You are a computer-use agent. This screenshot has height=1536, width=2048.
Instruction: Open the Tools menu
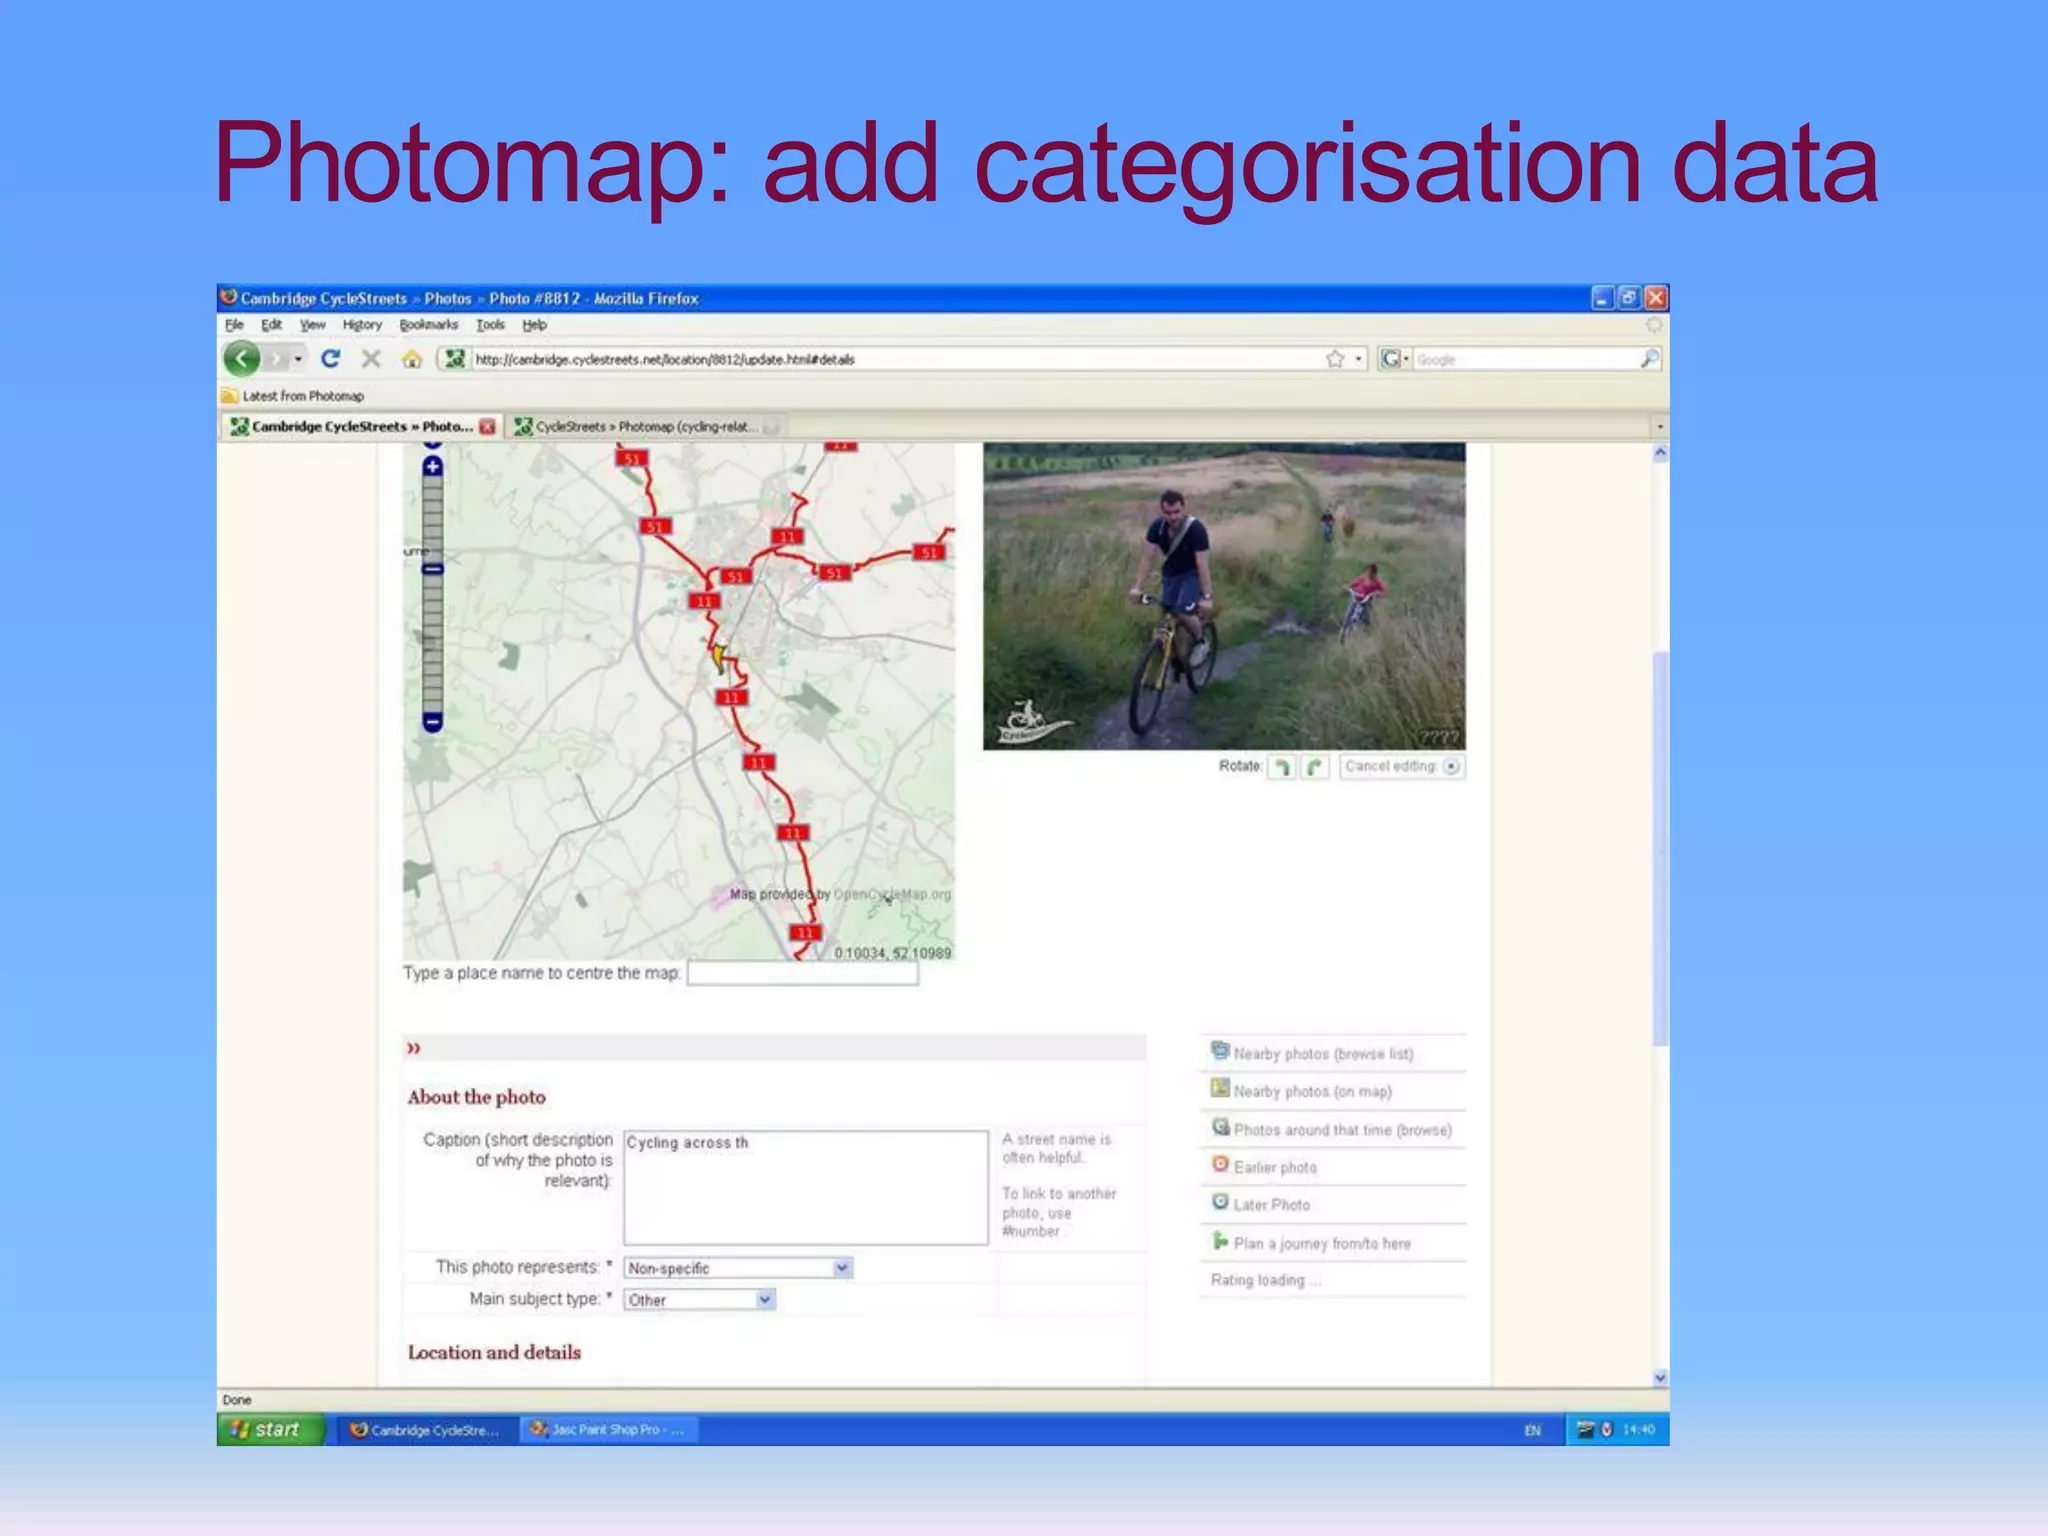pyautogui.click(x=490, y=325)
